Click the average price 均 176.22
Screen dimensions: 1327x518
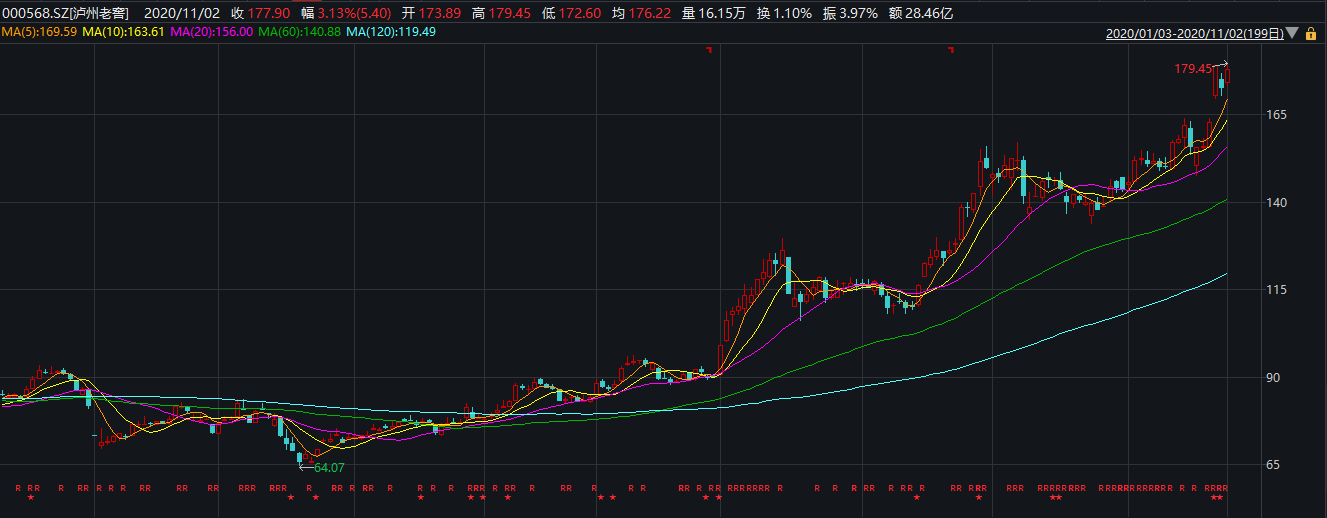click(641, 13)
